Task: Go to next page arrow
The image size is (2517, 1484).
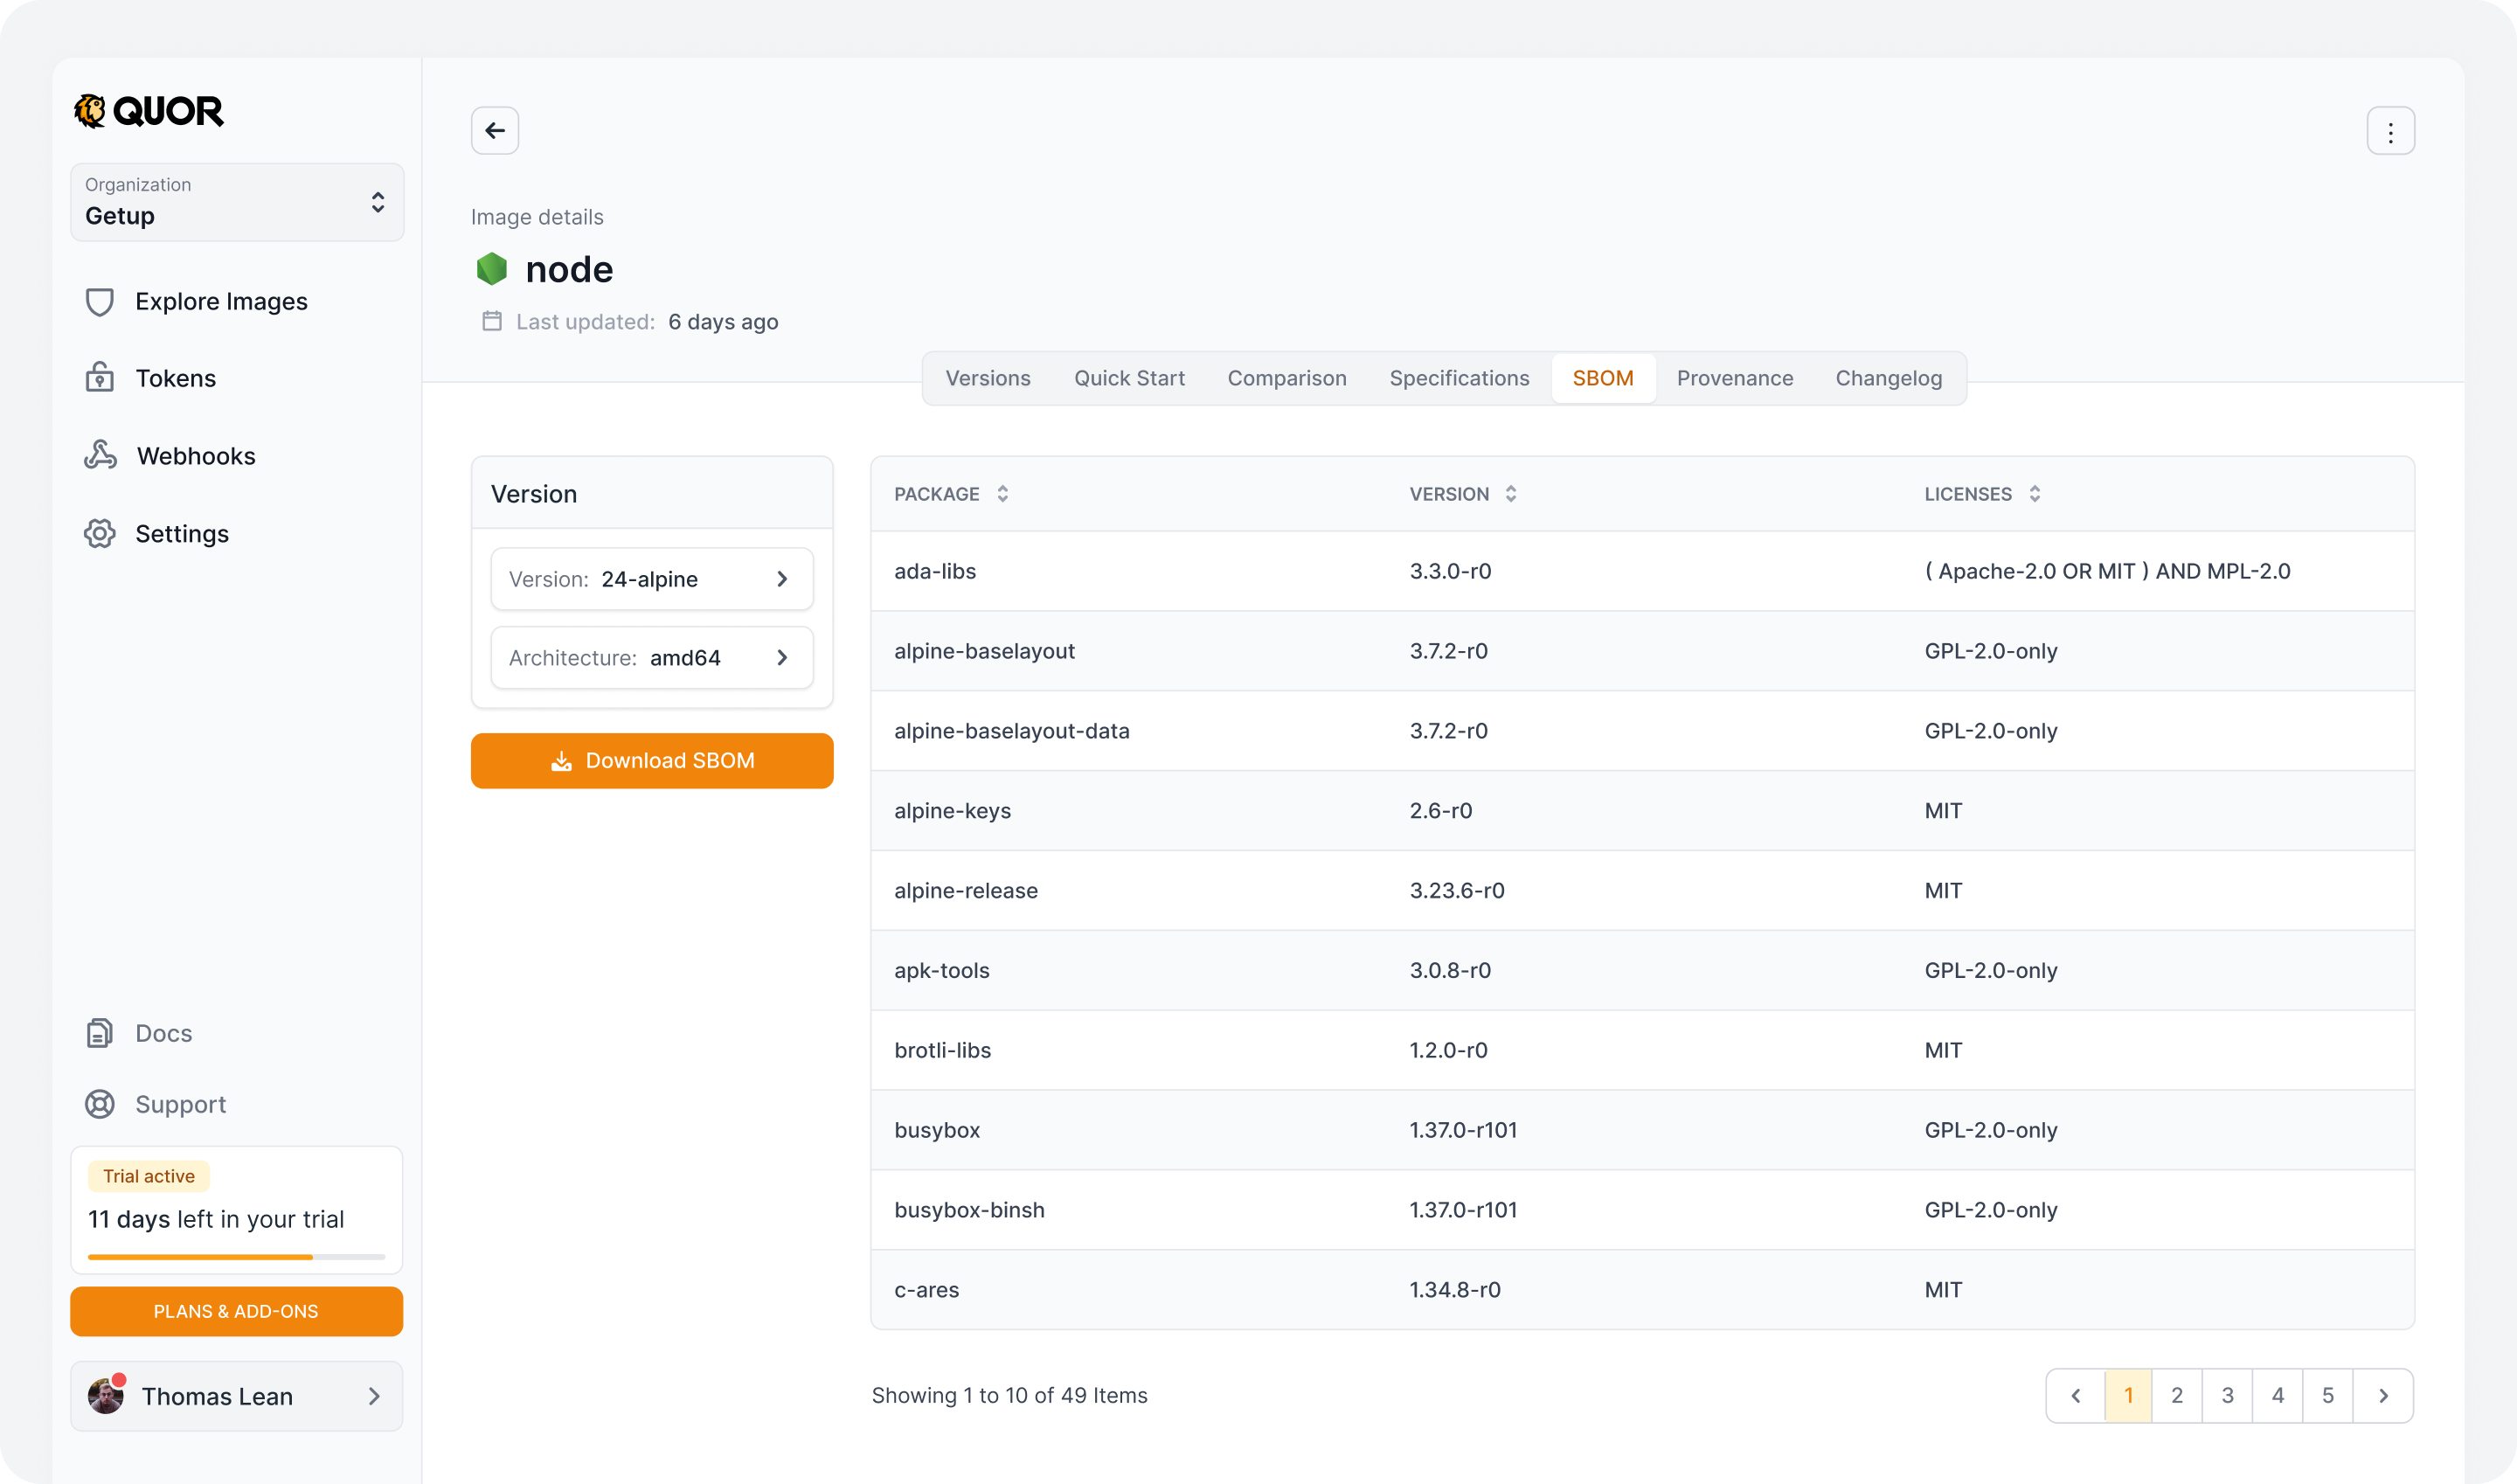Action: [2383, 1395]
